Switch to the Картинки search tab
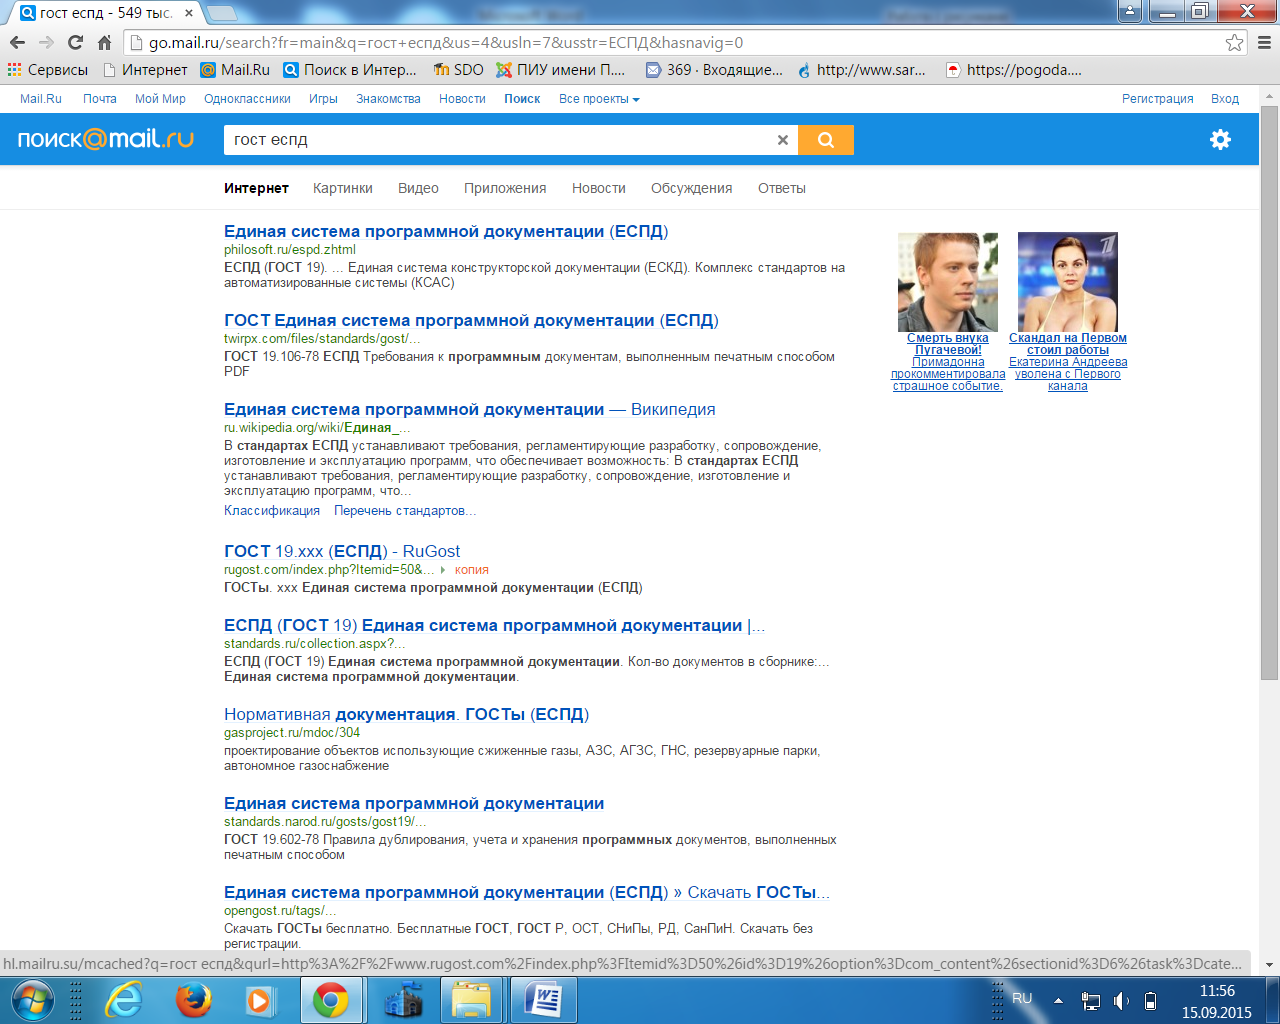Image resolution: width=1280 pixels, height=1024 pixels. [x=343, y=188]
